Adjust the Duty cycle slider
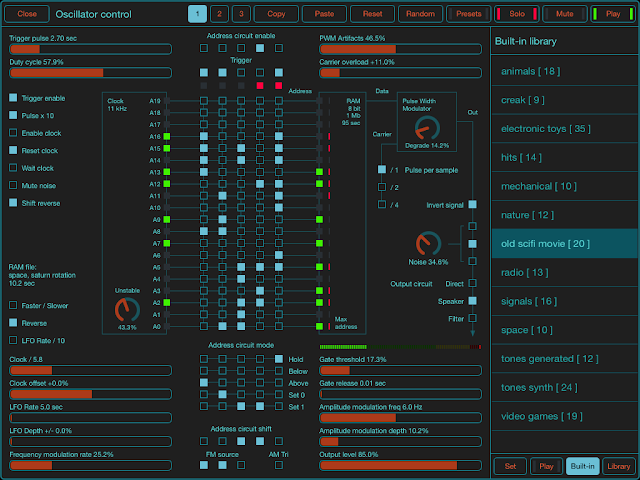 coord(90,73)
